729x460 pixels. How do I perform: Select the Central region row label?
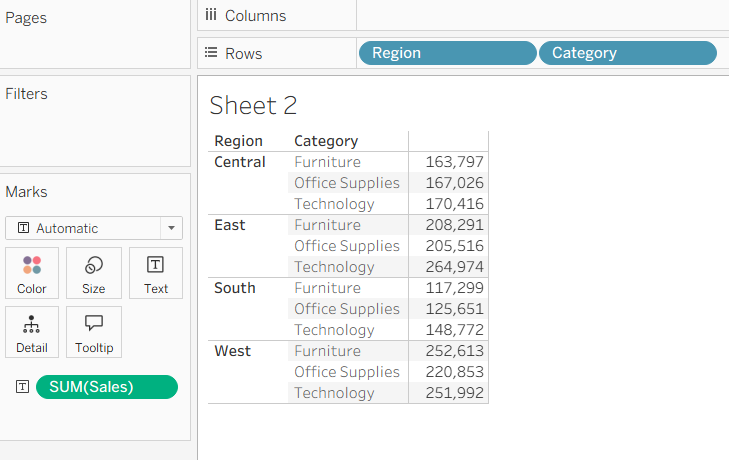coord(240,162)
